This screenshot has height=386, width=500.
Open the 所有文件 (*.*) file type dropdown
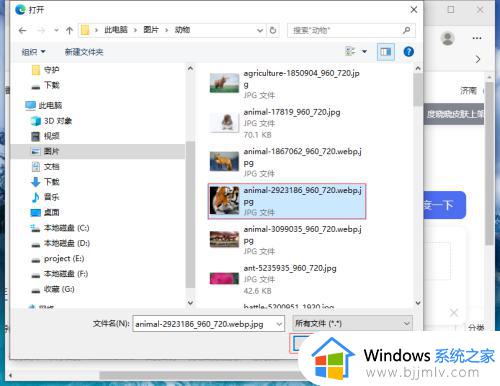pos(352,324)
